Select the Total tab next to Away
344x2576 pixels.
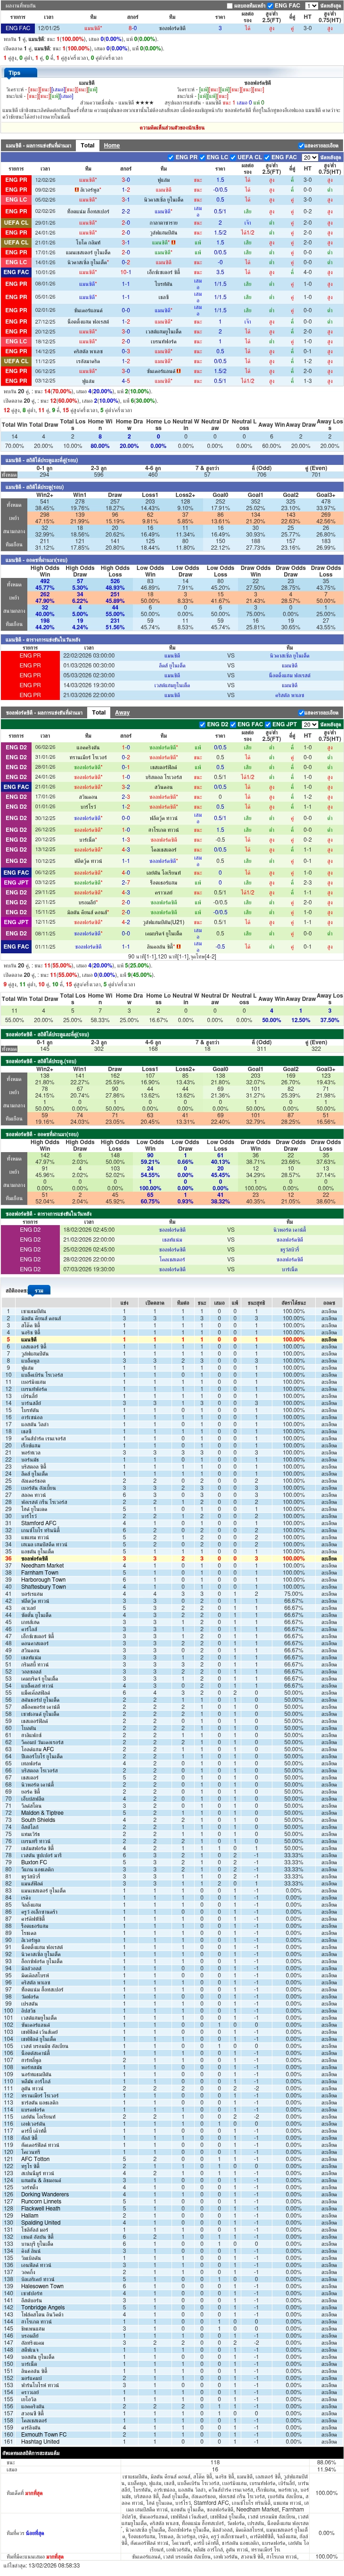pos(98,712)
